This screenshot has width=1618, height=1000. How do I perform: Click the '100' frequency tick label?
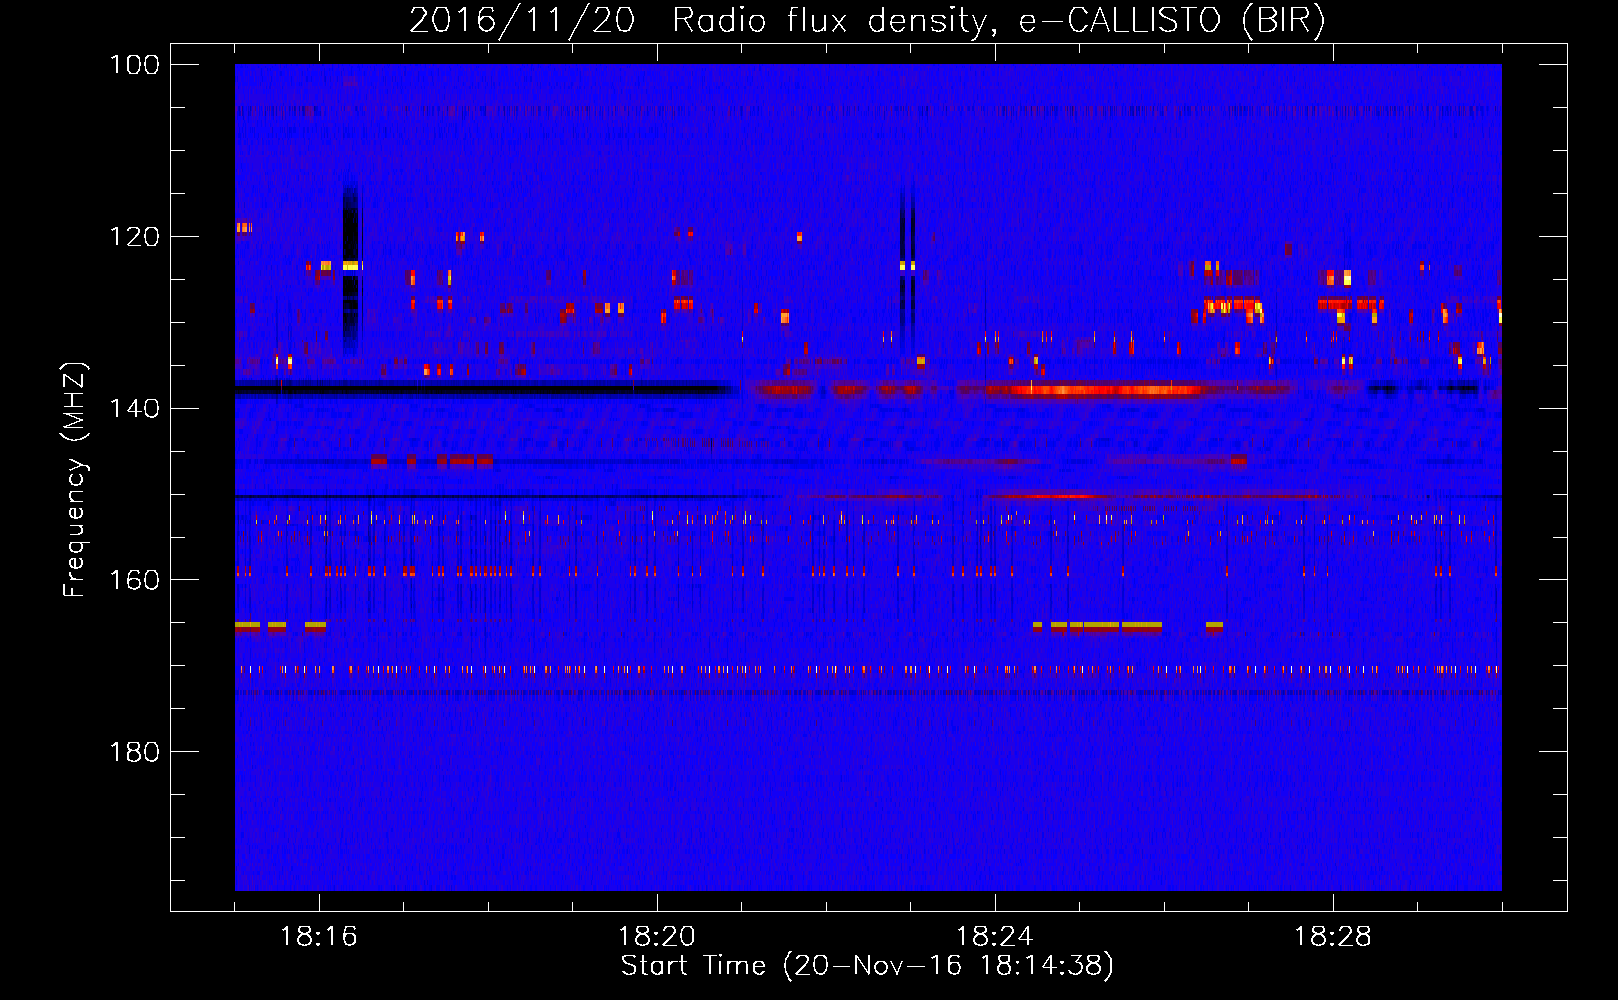pos(135,65)
